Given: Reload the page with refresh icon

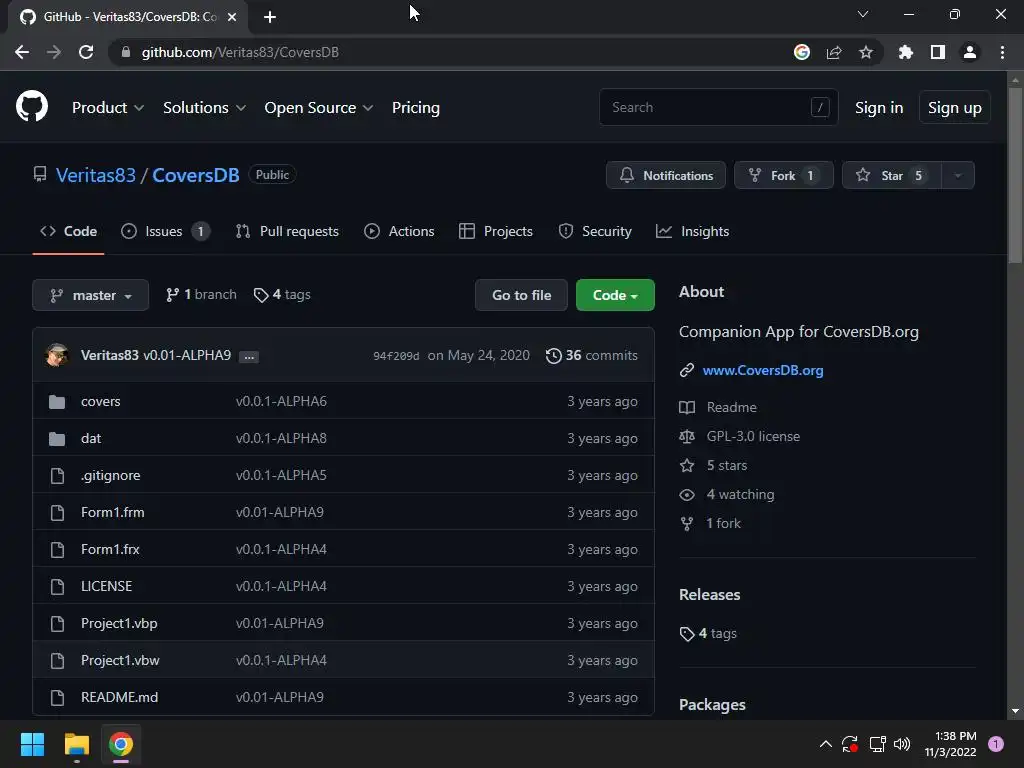Looking at the screenshot, I should (x=86, y=52).
